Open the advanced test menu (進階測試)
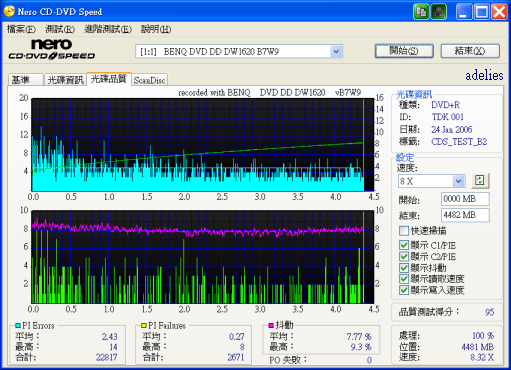511x370 pixels. (108, 29)
